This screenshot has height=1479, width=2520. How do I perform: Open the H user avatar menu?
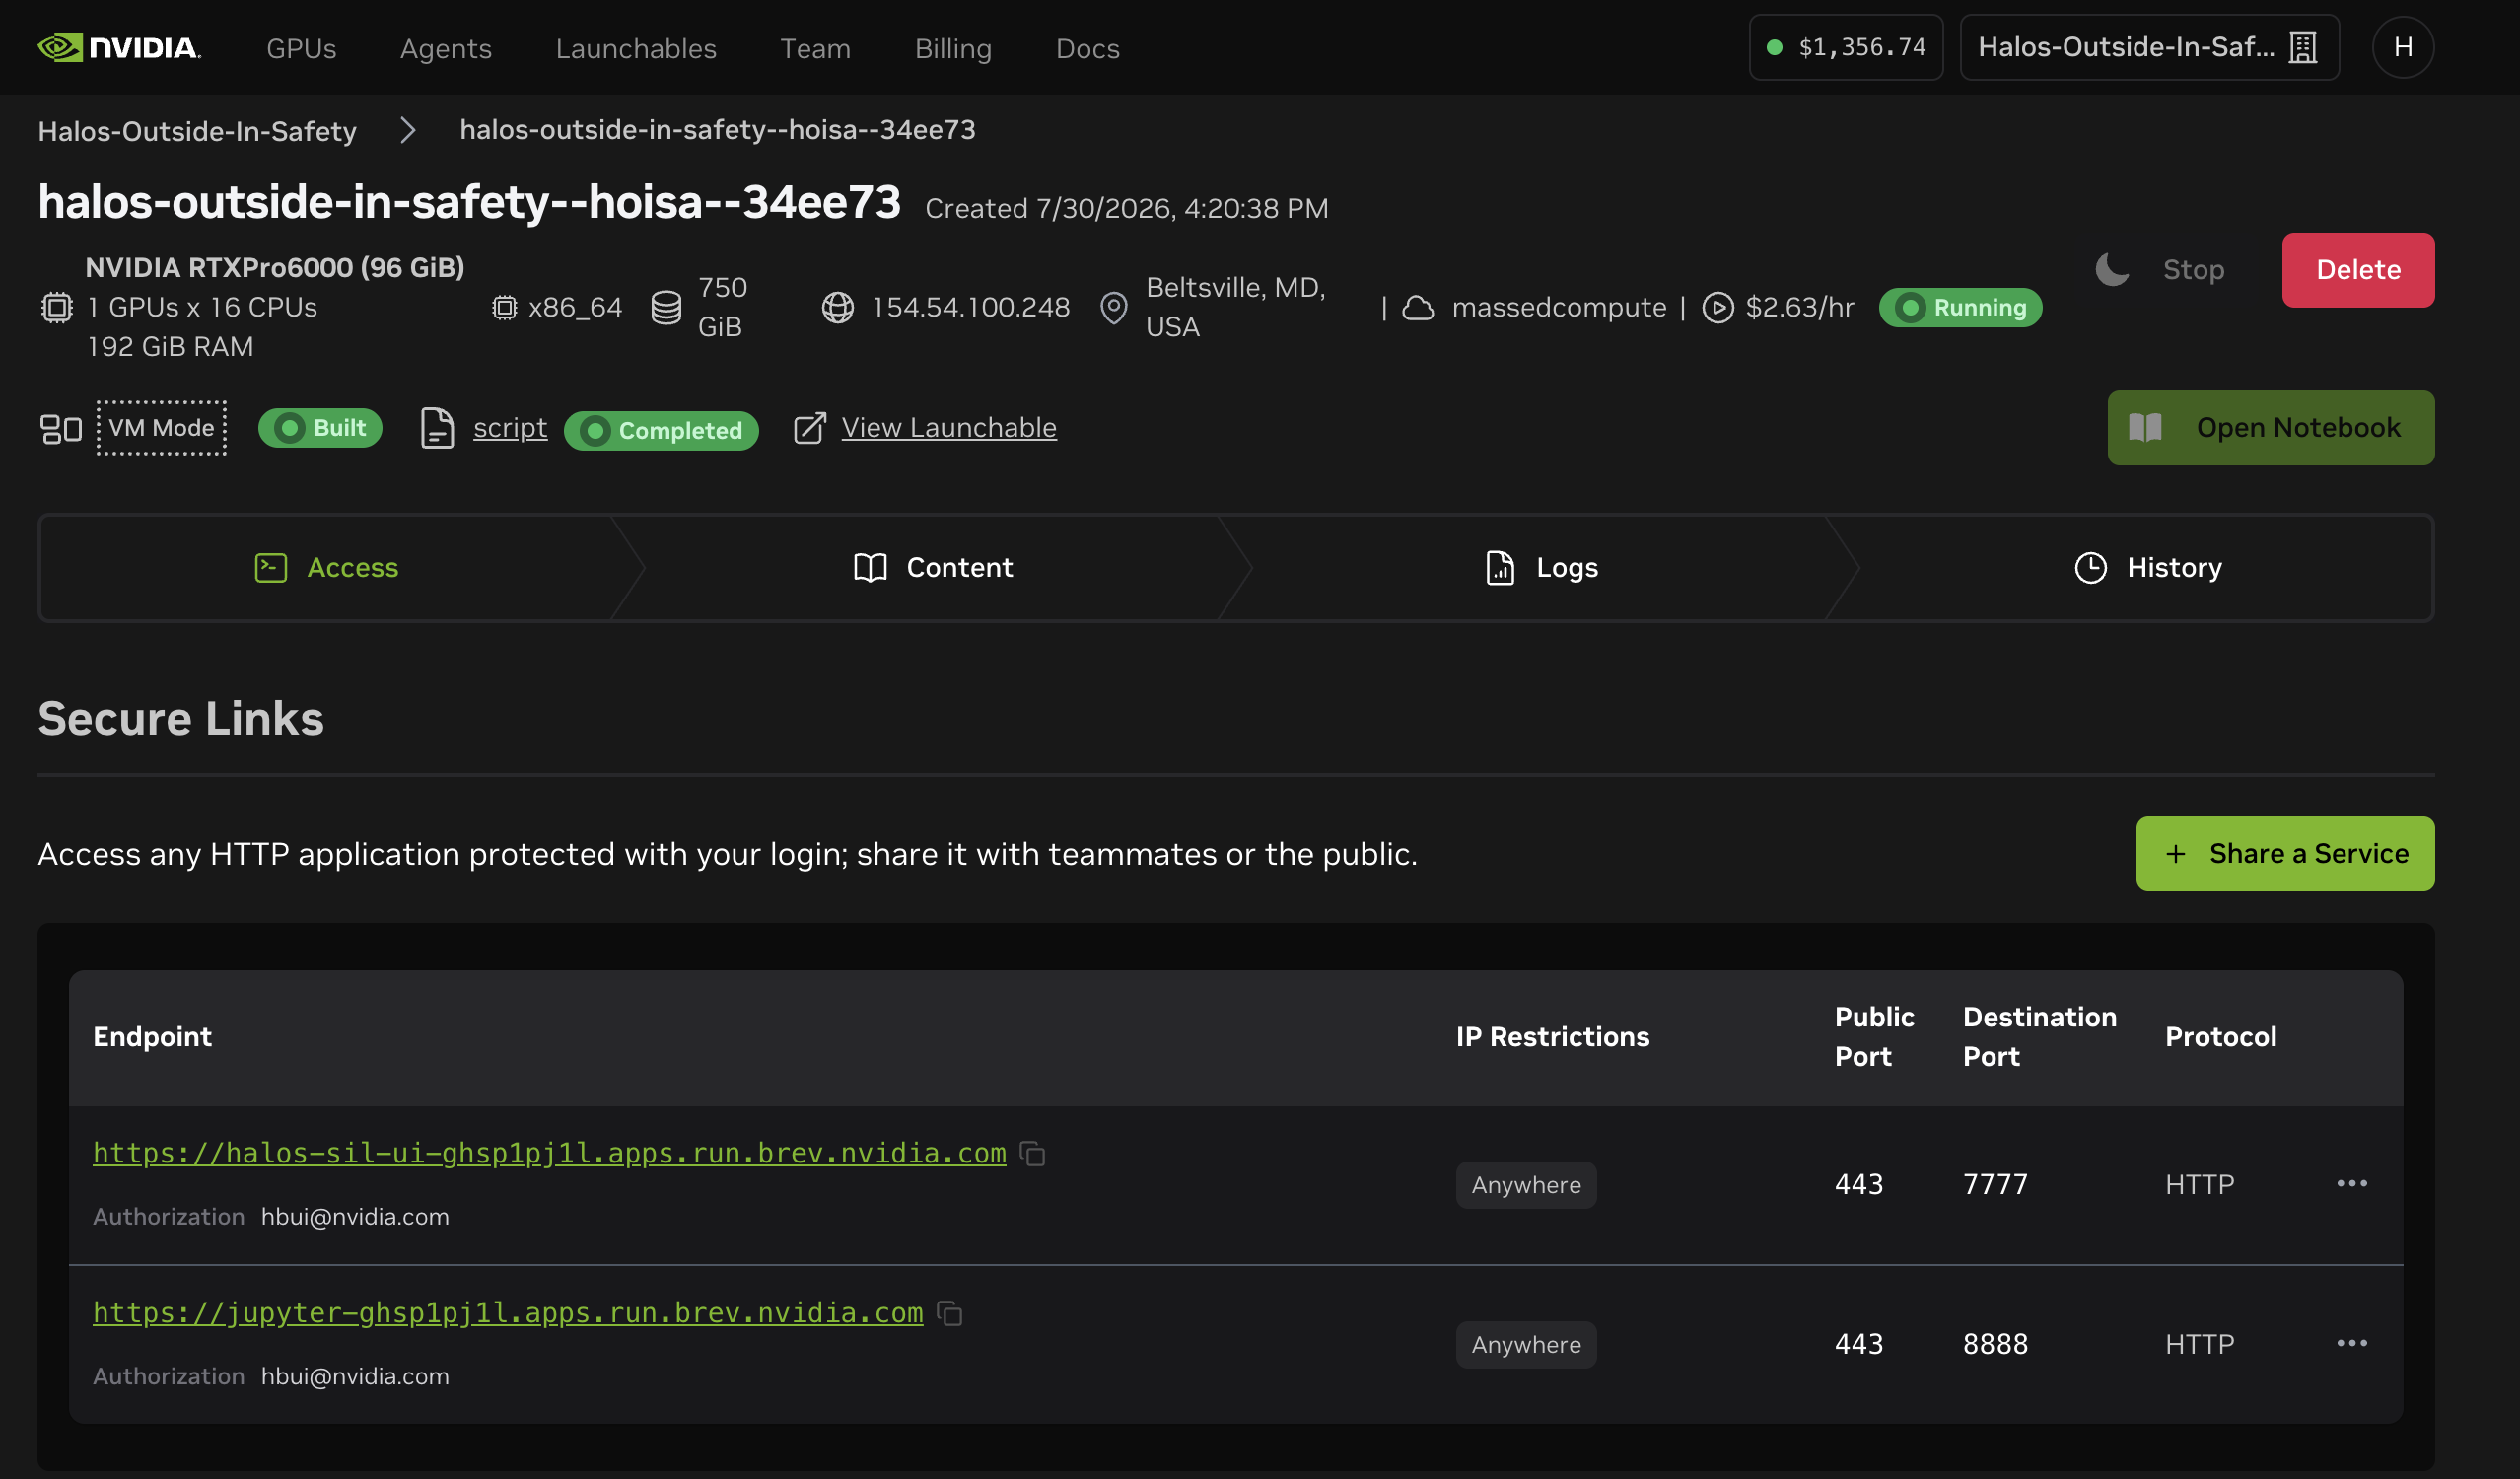point(2403,47)
